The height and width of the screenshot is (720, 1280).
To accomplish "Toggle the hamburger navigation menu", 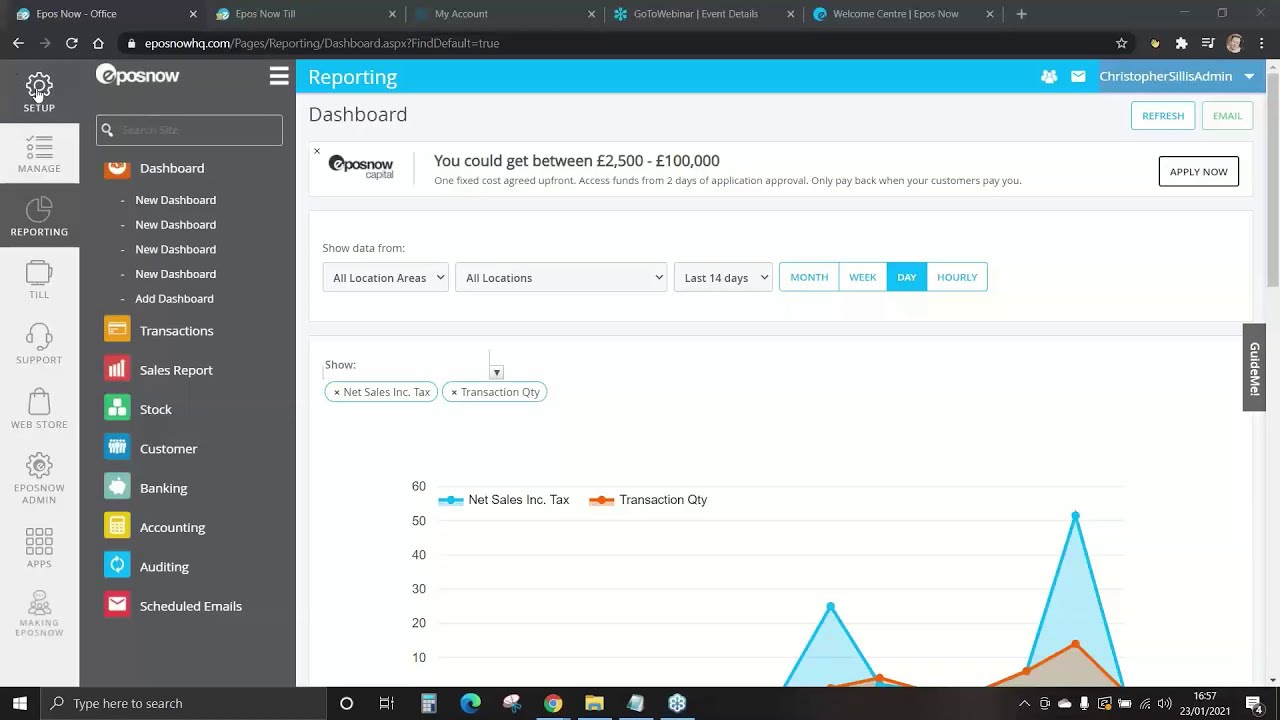I will (x=279, y=76).
